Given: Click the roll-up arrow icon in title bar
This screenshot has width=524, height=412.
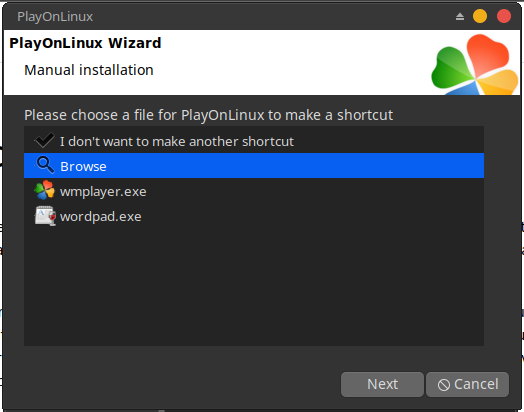Looking at the screenshot, I should tap(460, 16).
